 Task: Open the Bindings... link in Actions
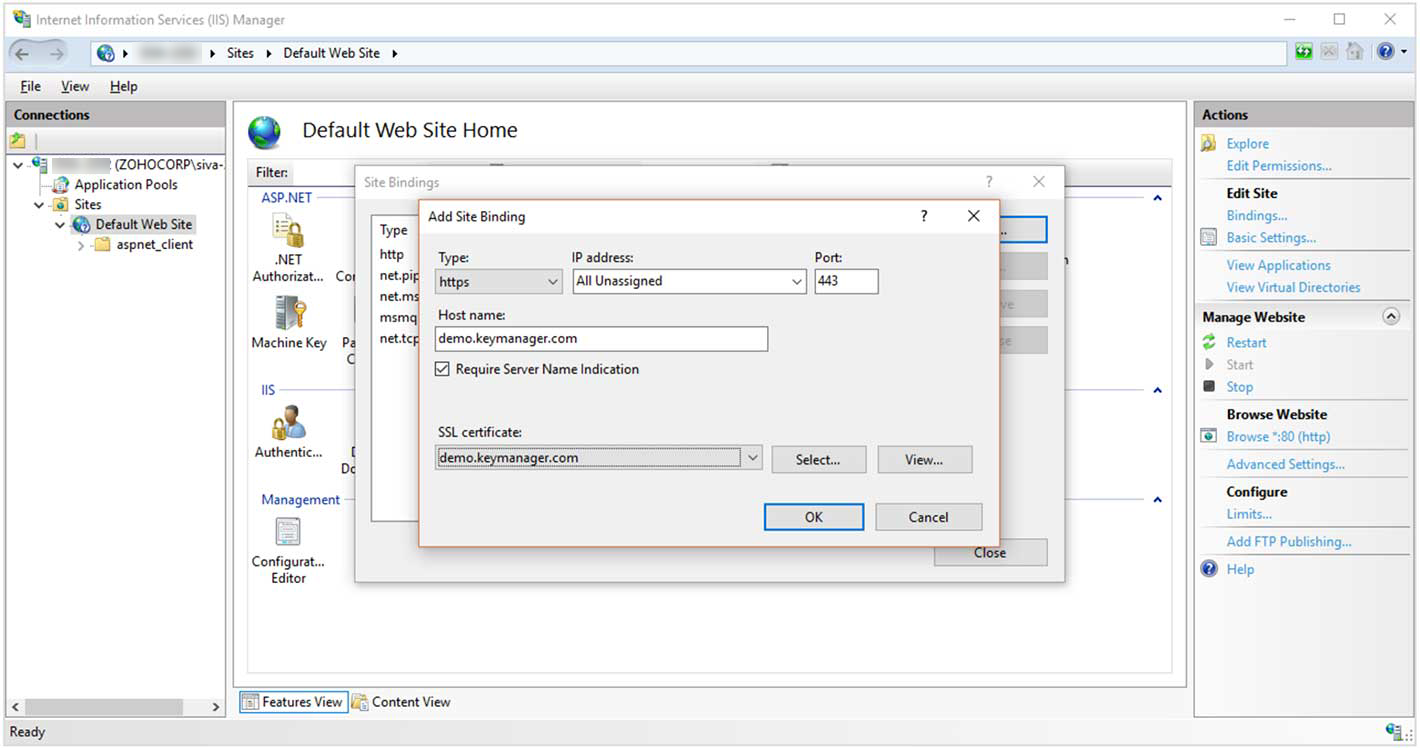click(1257, 215)
